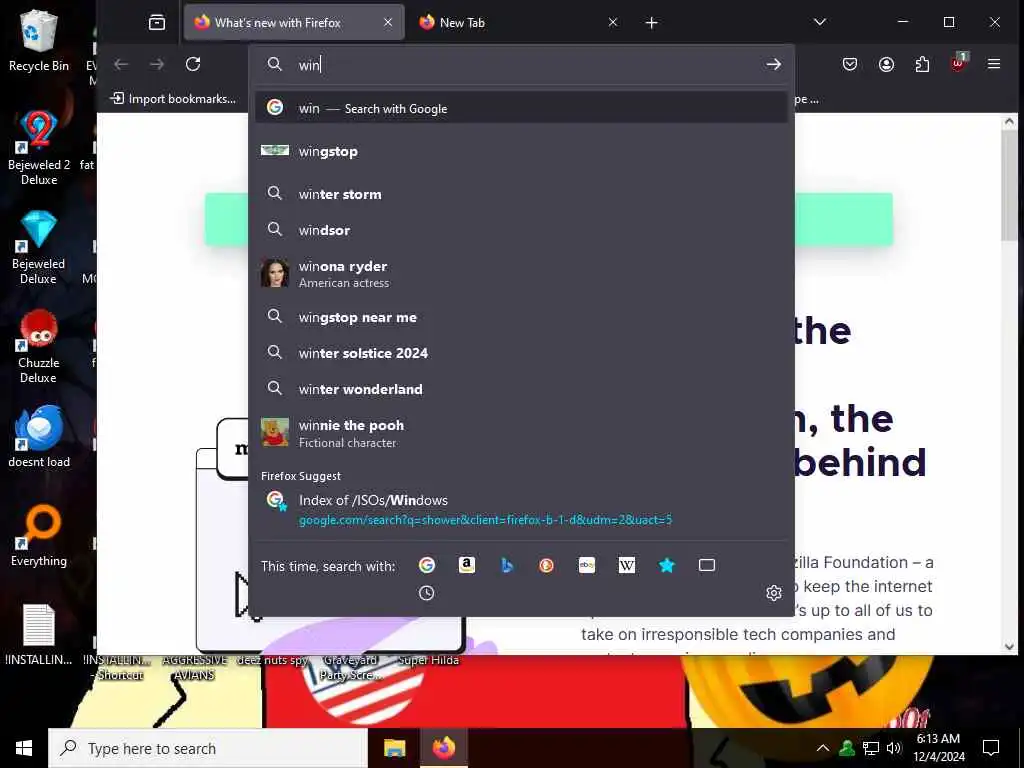Screen dimensions: 1024x768
Task: Click the scrollbar down arrow
Action: [x=1010, y=647]
